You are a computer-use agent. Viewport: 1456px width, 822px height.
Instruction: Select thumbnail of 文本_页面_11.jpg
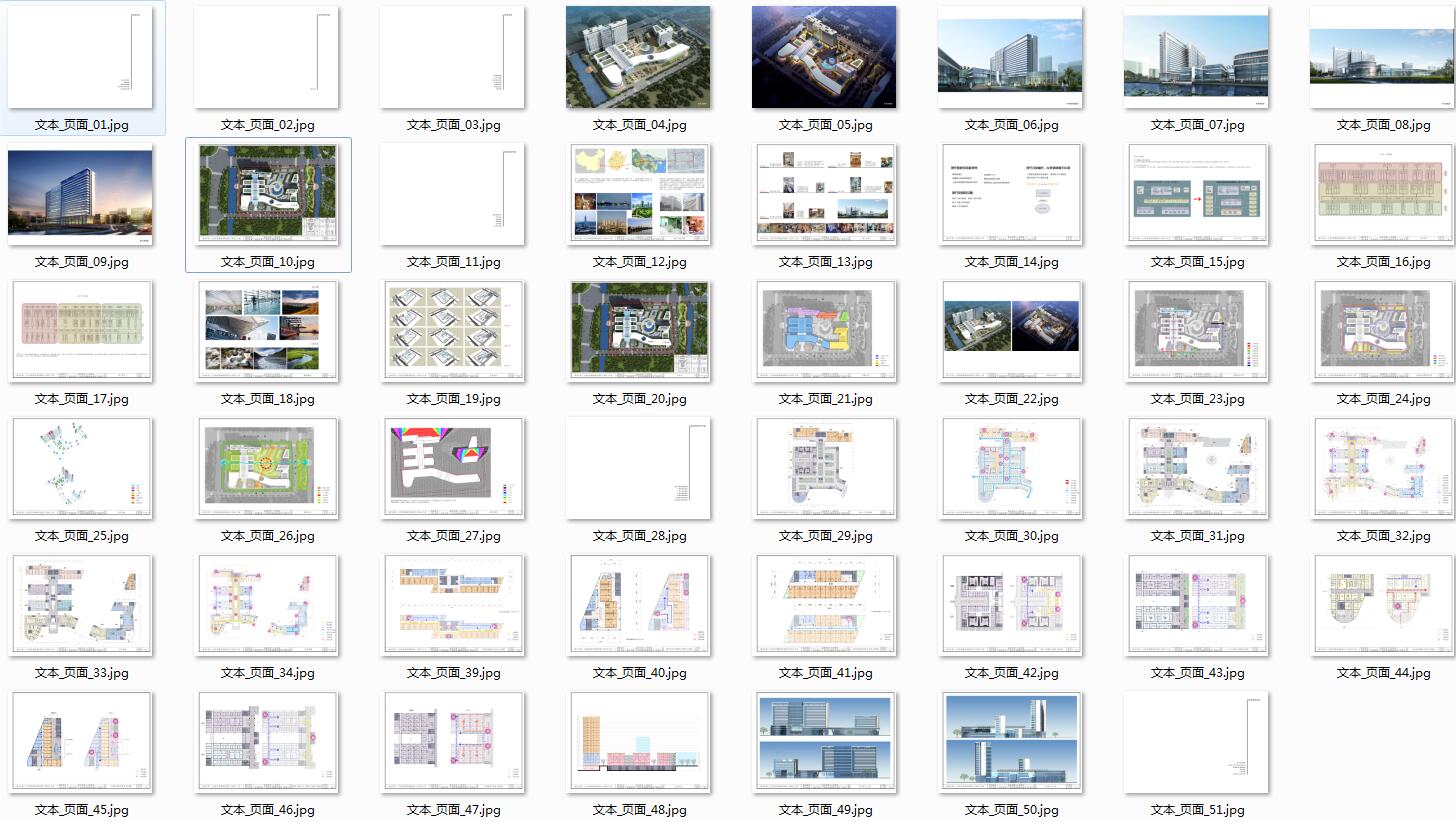point(452,195)
